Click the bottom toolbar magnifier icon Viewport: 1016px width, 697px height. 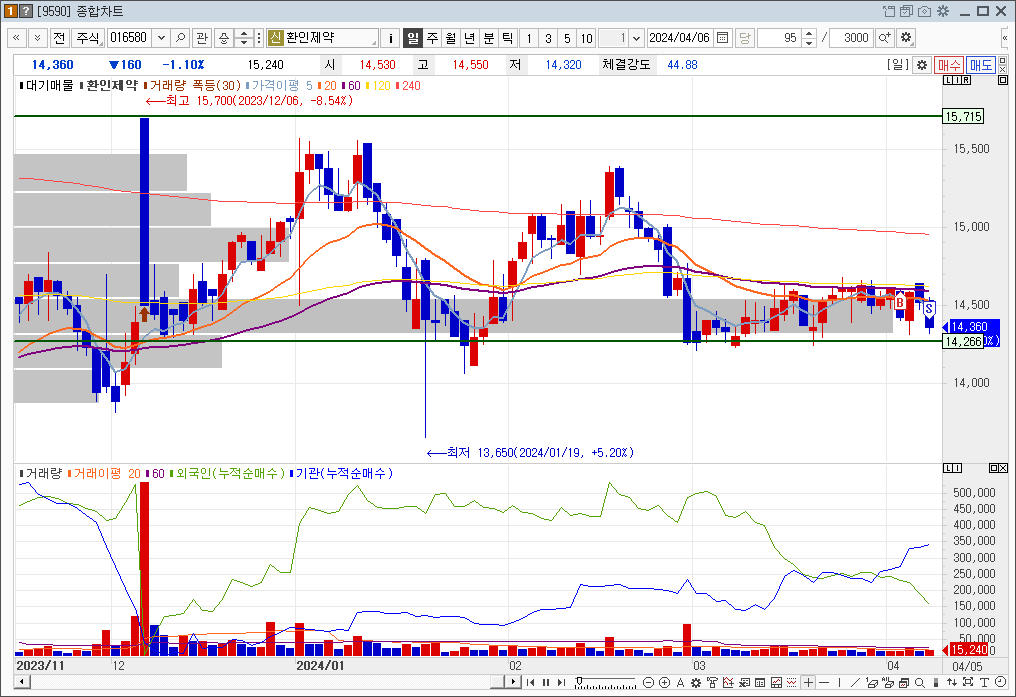(x=919, y=683)
